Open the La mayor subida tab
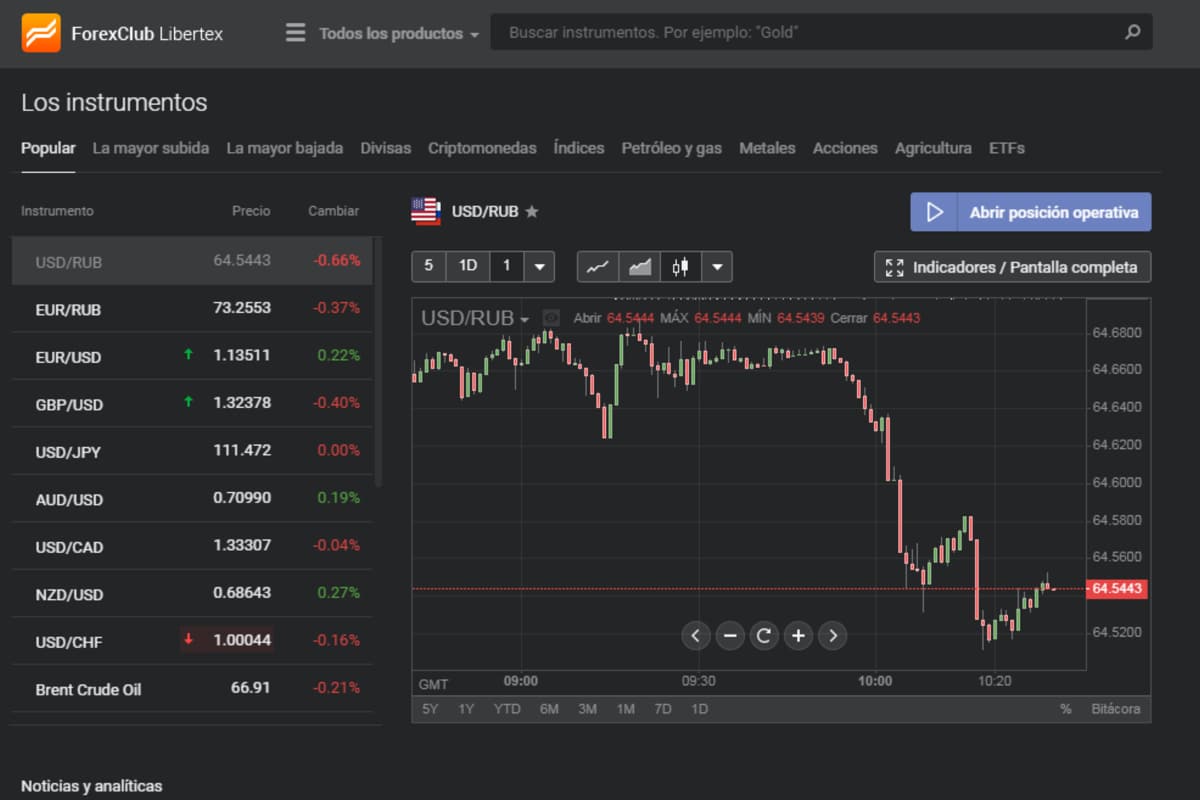The height and width of the screenshot is (800, 1200). pyautogui.click(x=151, y=148)
